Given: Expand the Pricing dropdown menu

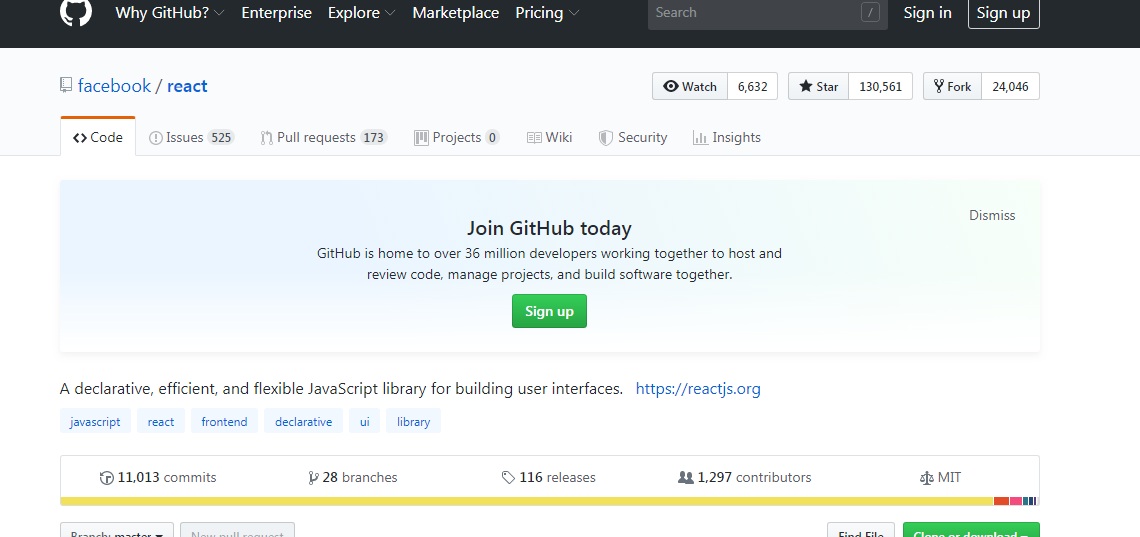Looking at the screenshot, I should coord(547,13).
